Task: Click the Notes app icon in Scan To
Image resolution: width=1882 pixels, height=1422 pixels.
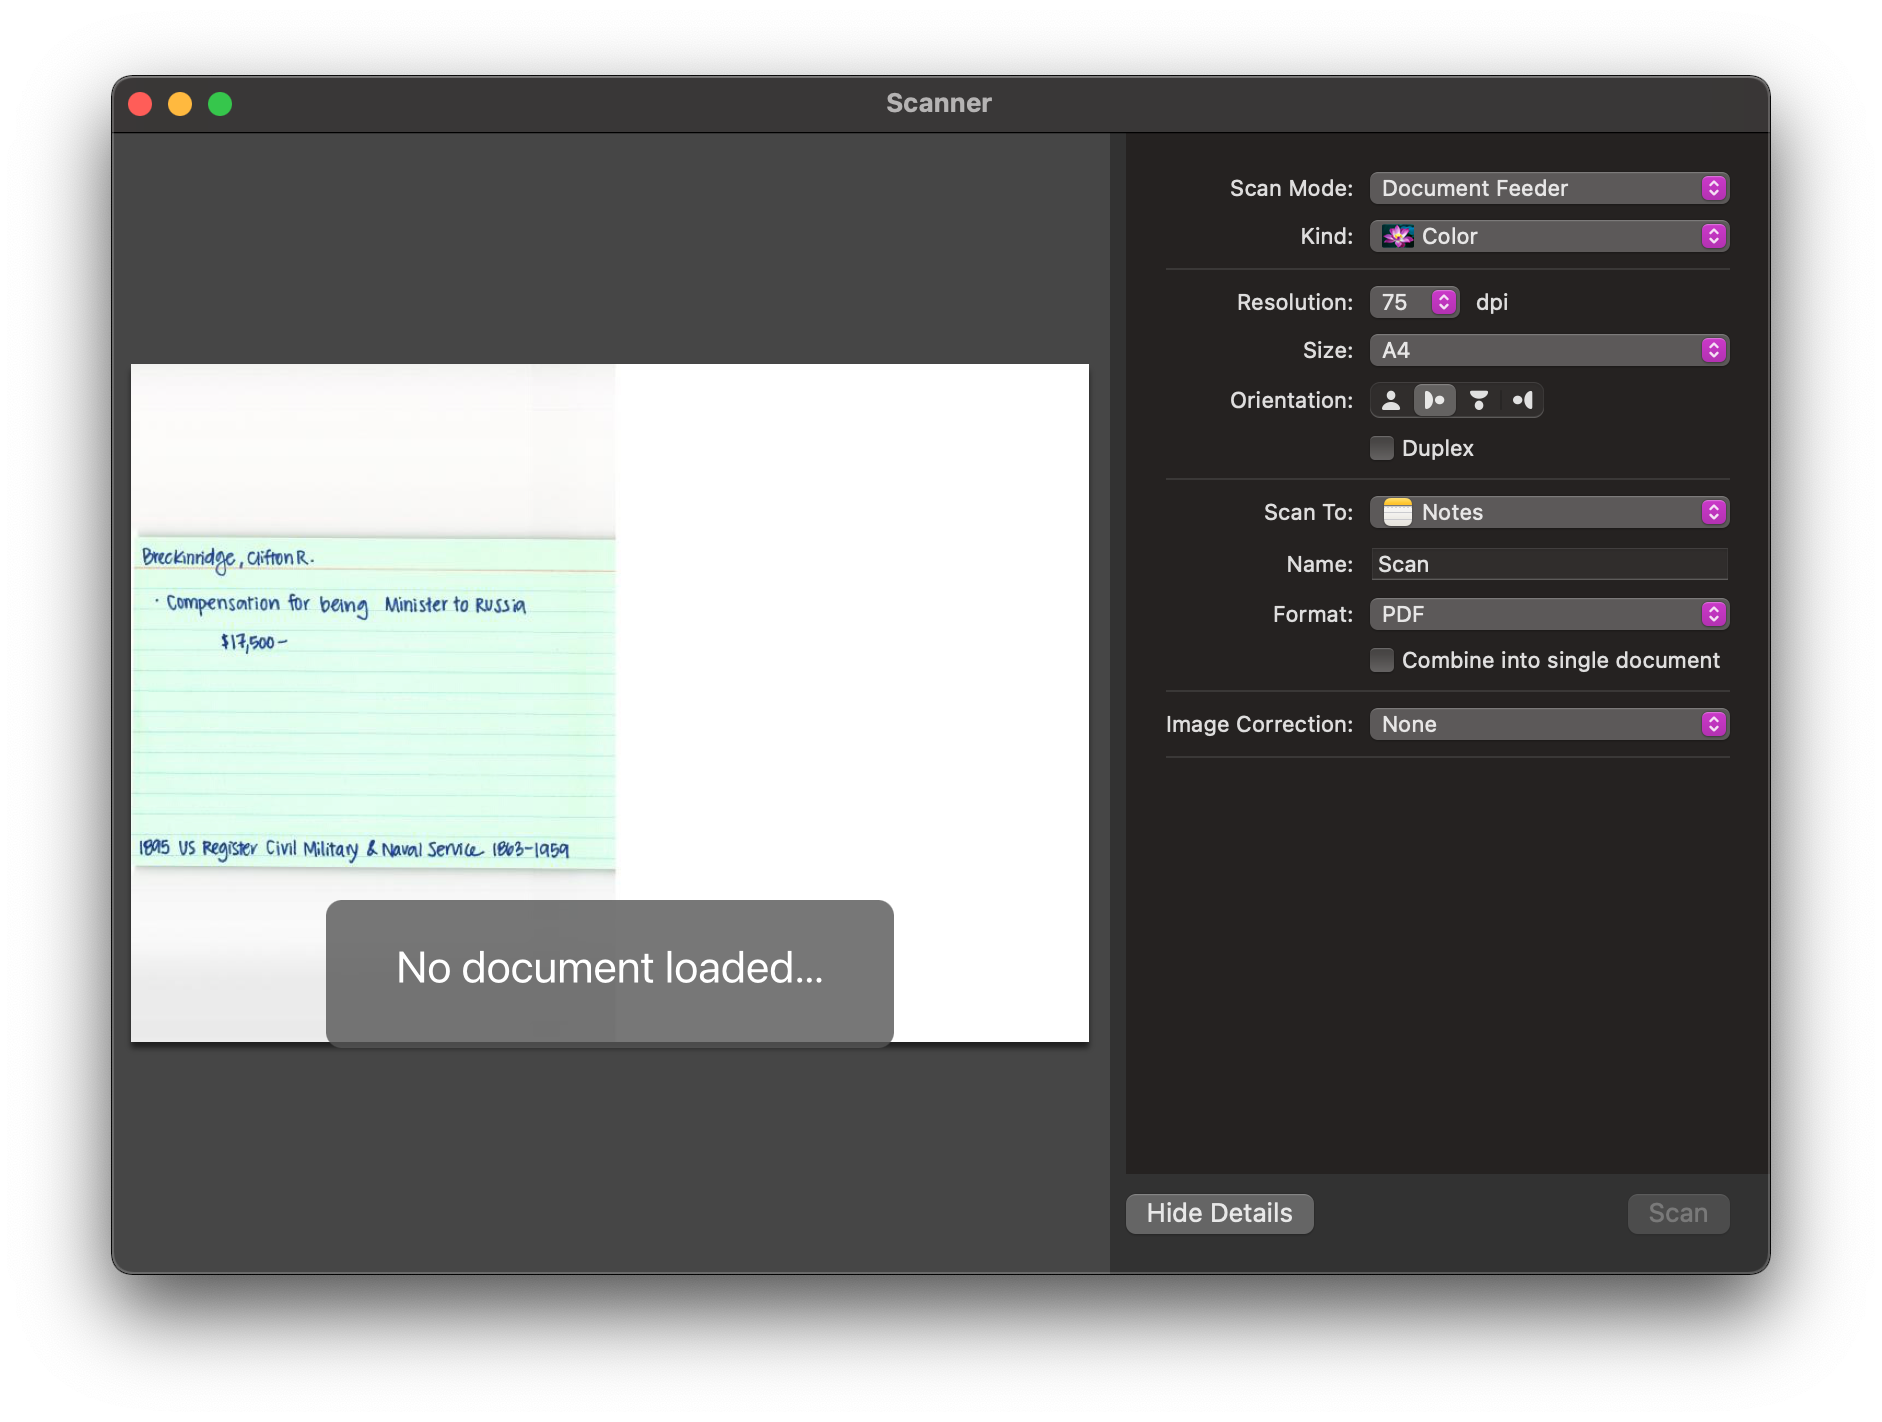Action: [x=1397, y=511]
